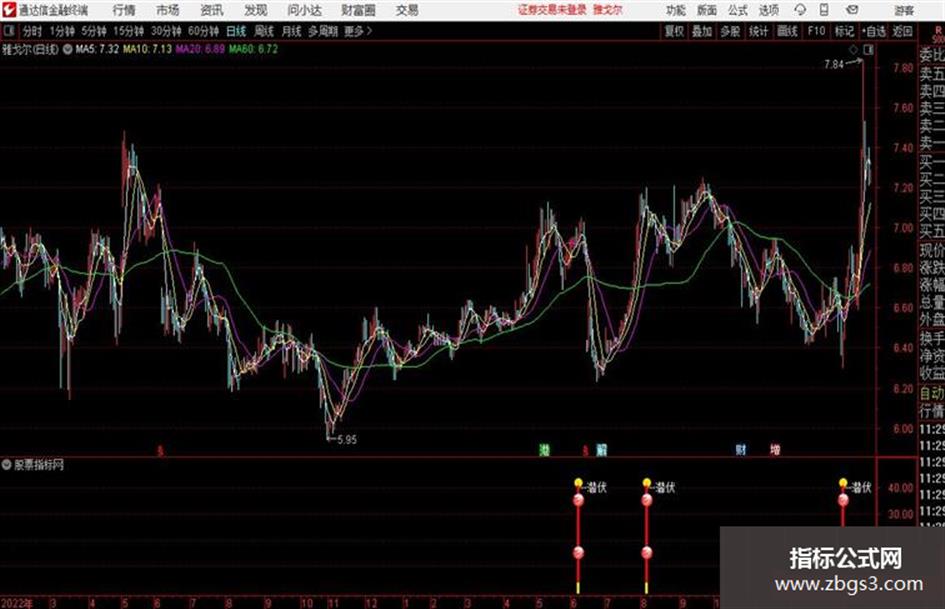
Task: Click the 现价 row in the quote panel
Action: click(x=932, y=250)
